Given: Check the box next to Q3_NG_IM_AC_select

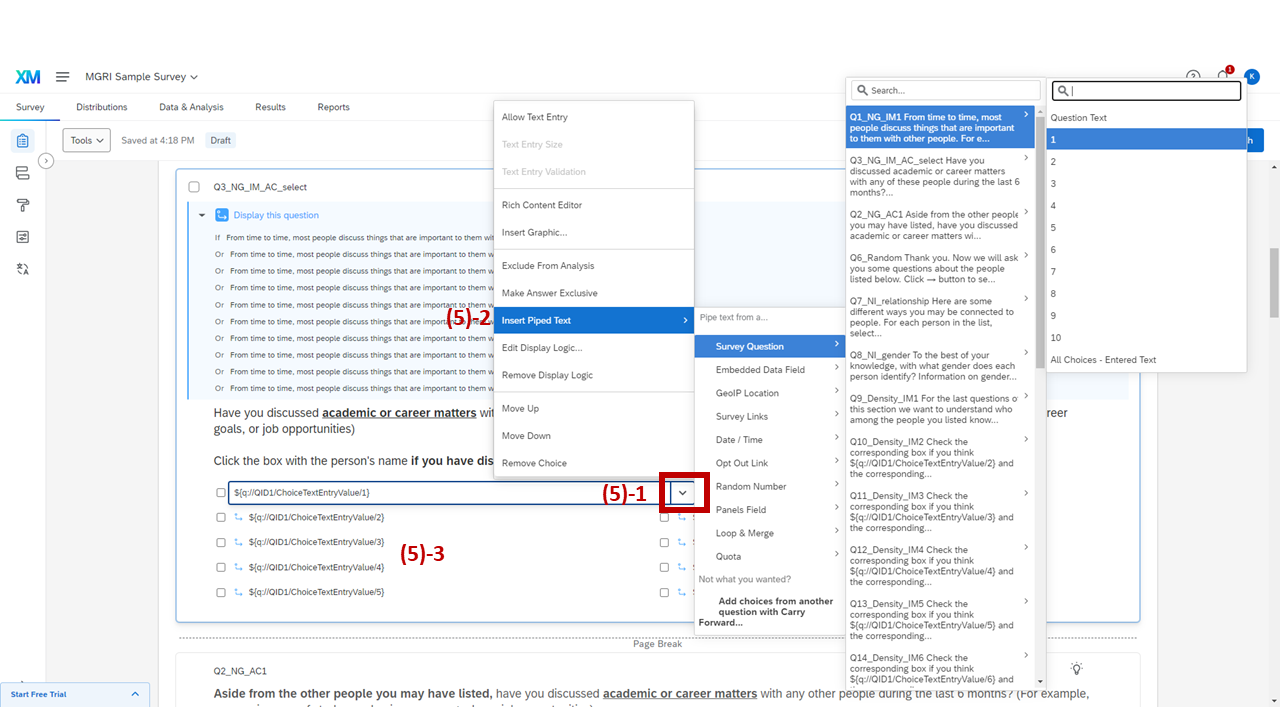Looking at the screenshot, I should pyautogui.click(x=195, y=186).
